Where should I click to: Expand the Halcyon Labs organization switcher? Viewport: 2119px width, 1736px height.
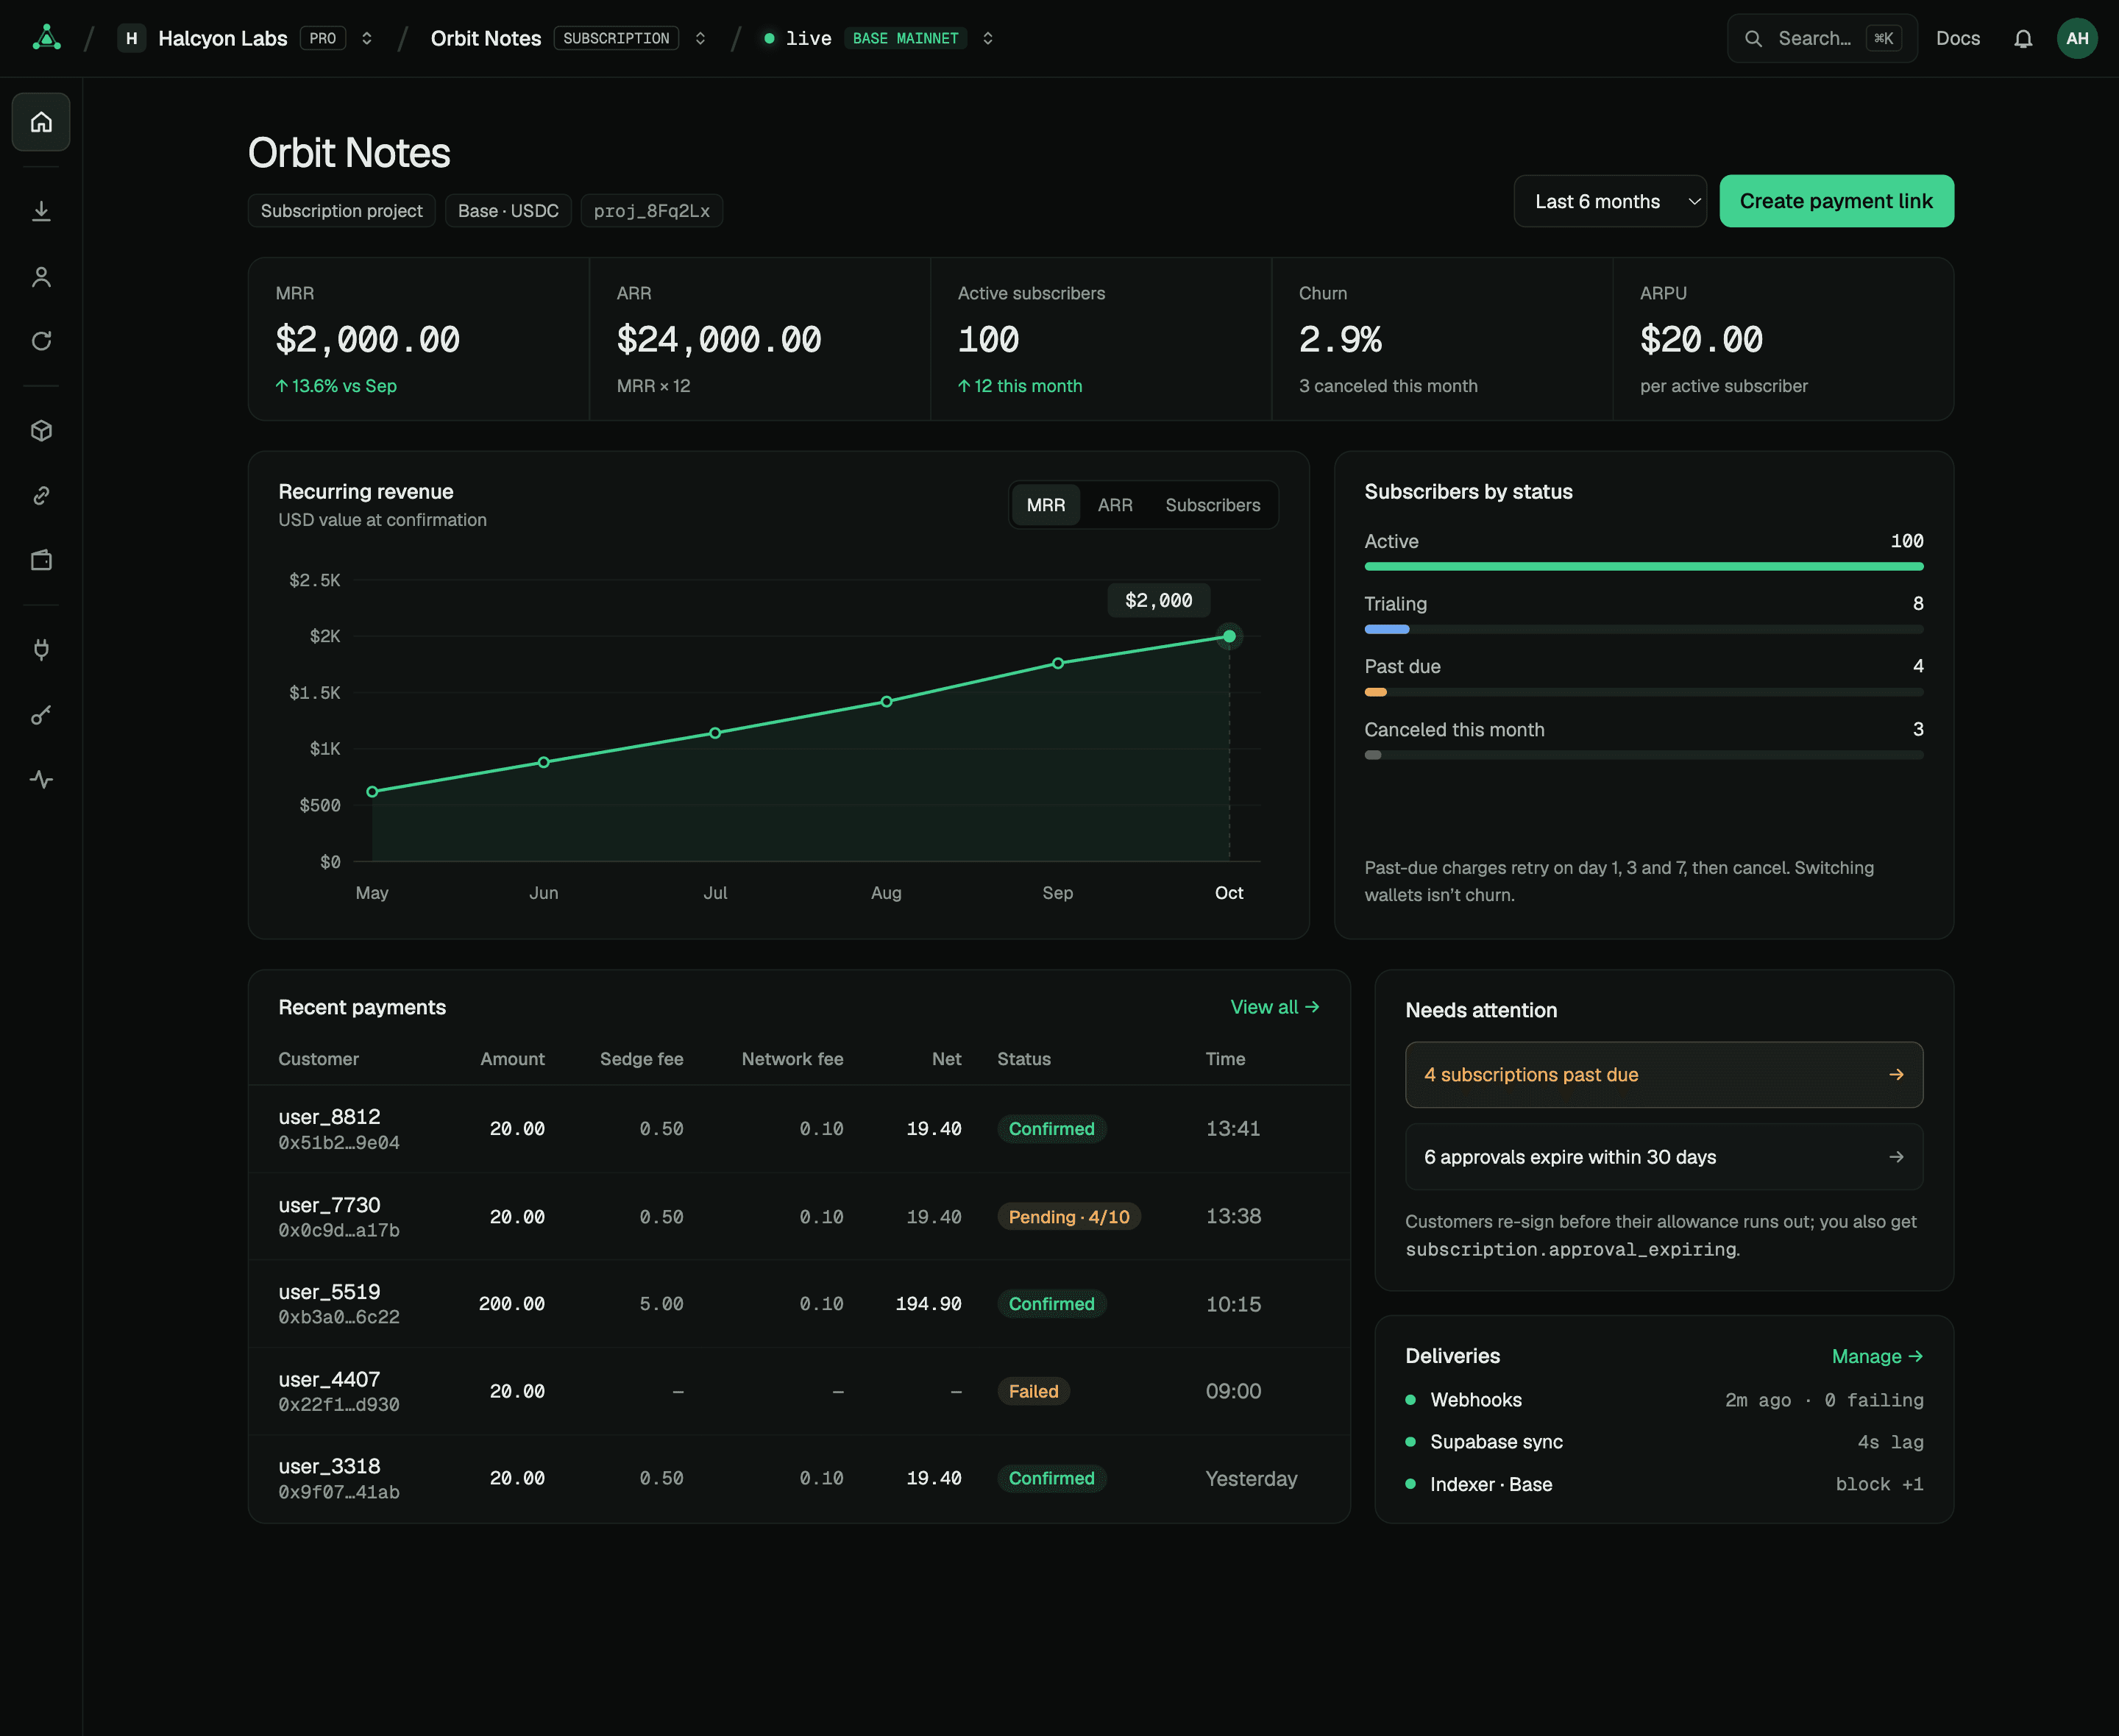click(367, 38)
